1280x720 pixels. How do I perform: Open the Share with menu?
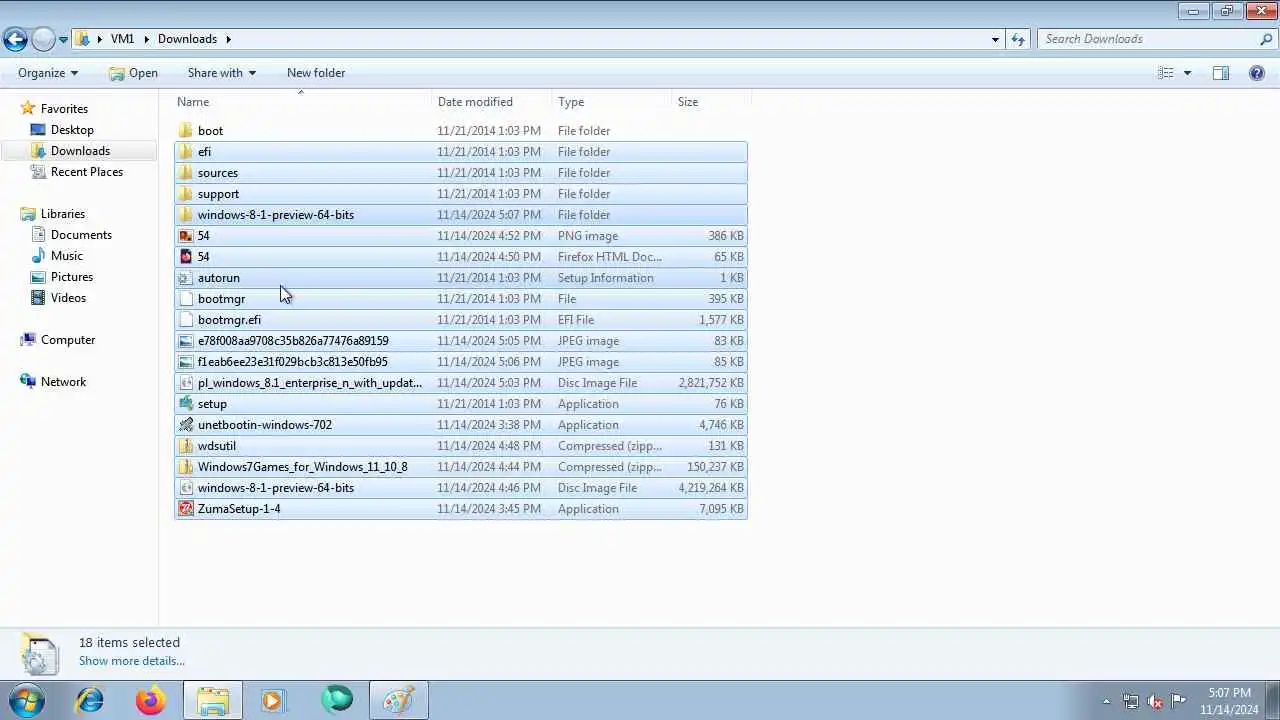(x=221, y=73)
